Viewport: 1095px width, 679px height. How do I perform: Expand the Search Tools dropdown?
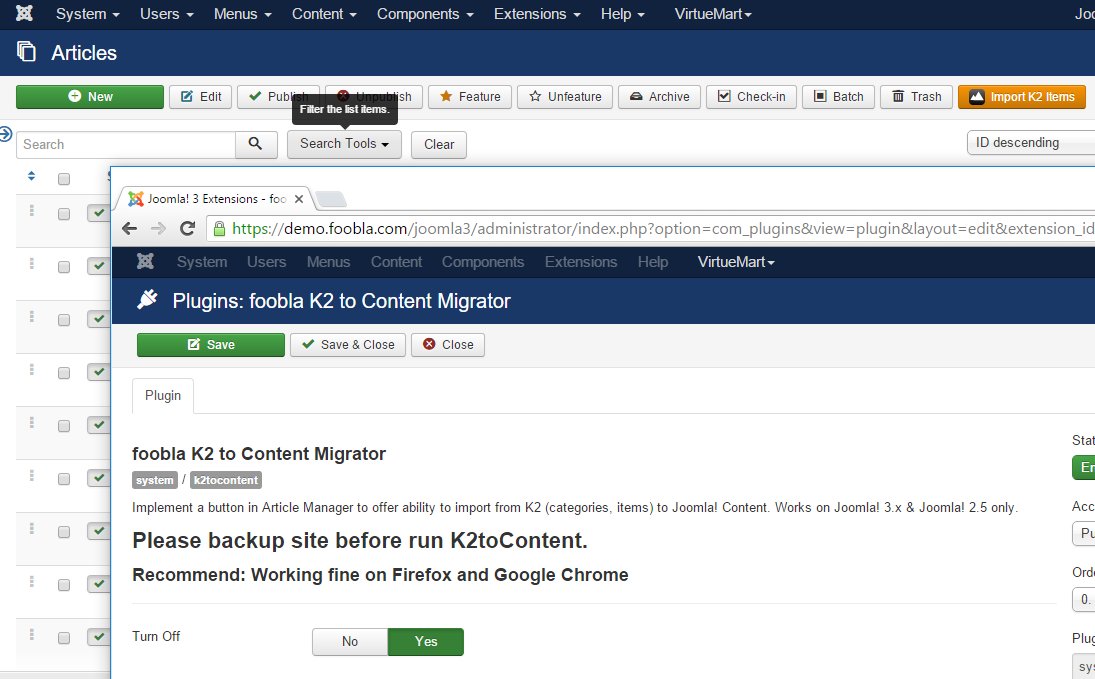click(x=344, y=144)
